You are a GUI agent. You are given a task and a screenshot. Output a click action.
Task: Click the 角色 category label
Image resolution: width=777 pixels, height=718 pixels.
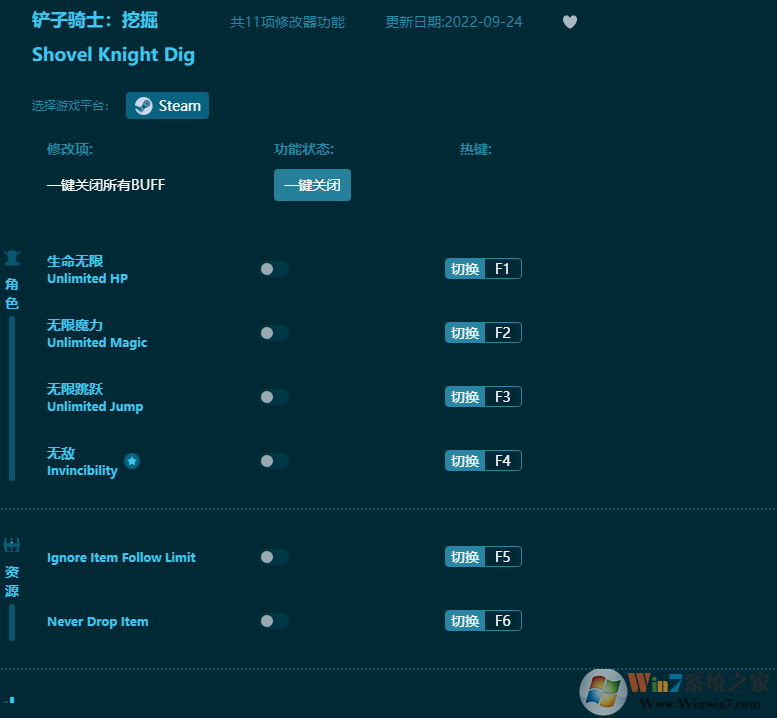12,293
